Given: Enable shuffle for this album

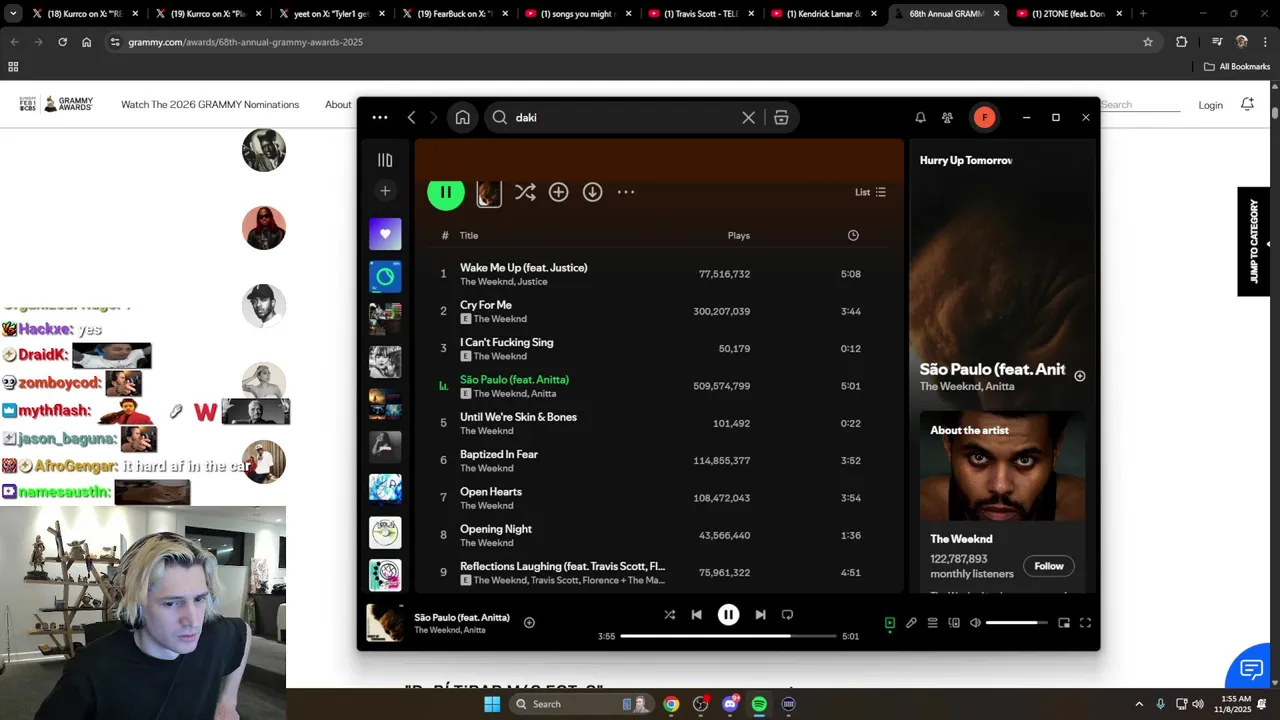Looking at the screenshot, I should (x=525, y=192).
